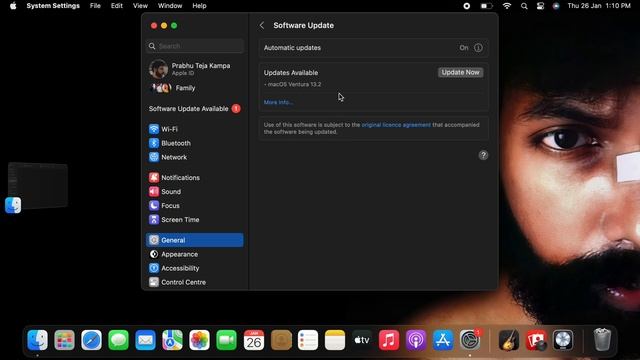Click the Update Now button

[460, 72]
